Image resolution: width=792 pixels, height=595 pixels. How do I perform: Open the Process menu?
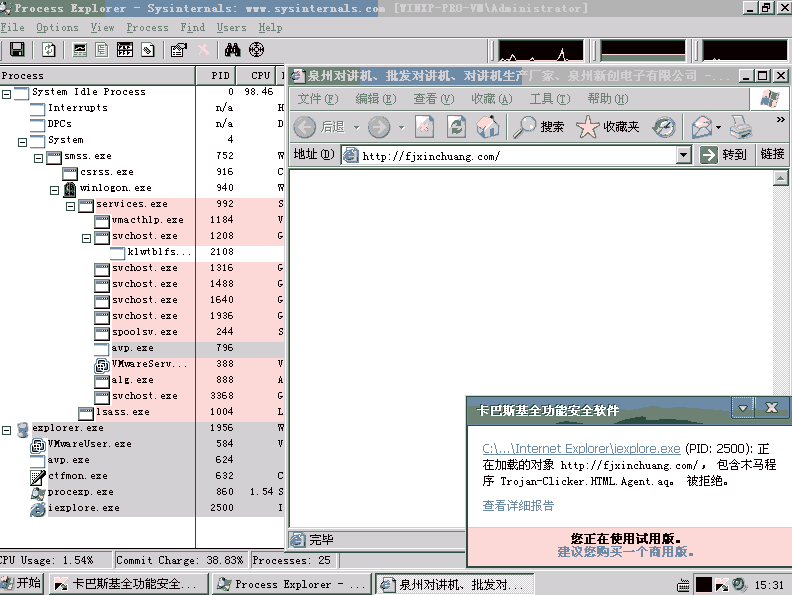click(147, 27)
